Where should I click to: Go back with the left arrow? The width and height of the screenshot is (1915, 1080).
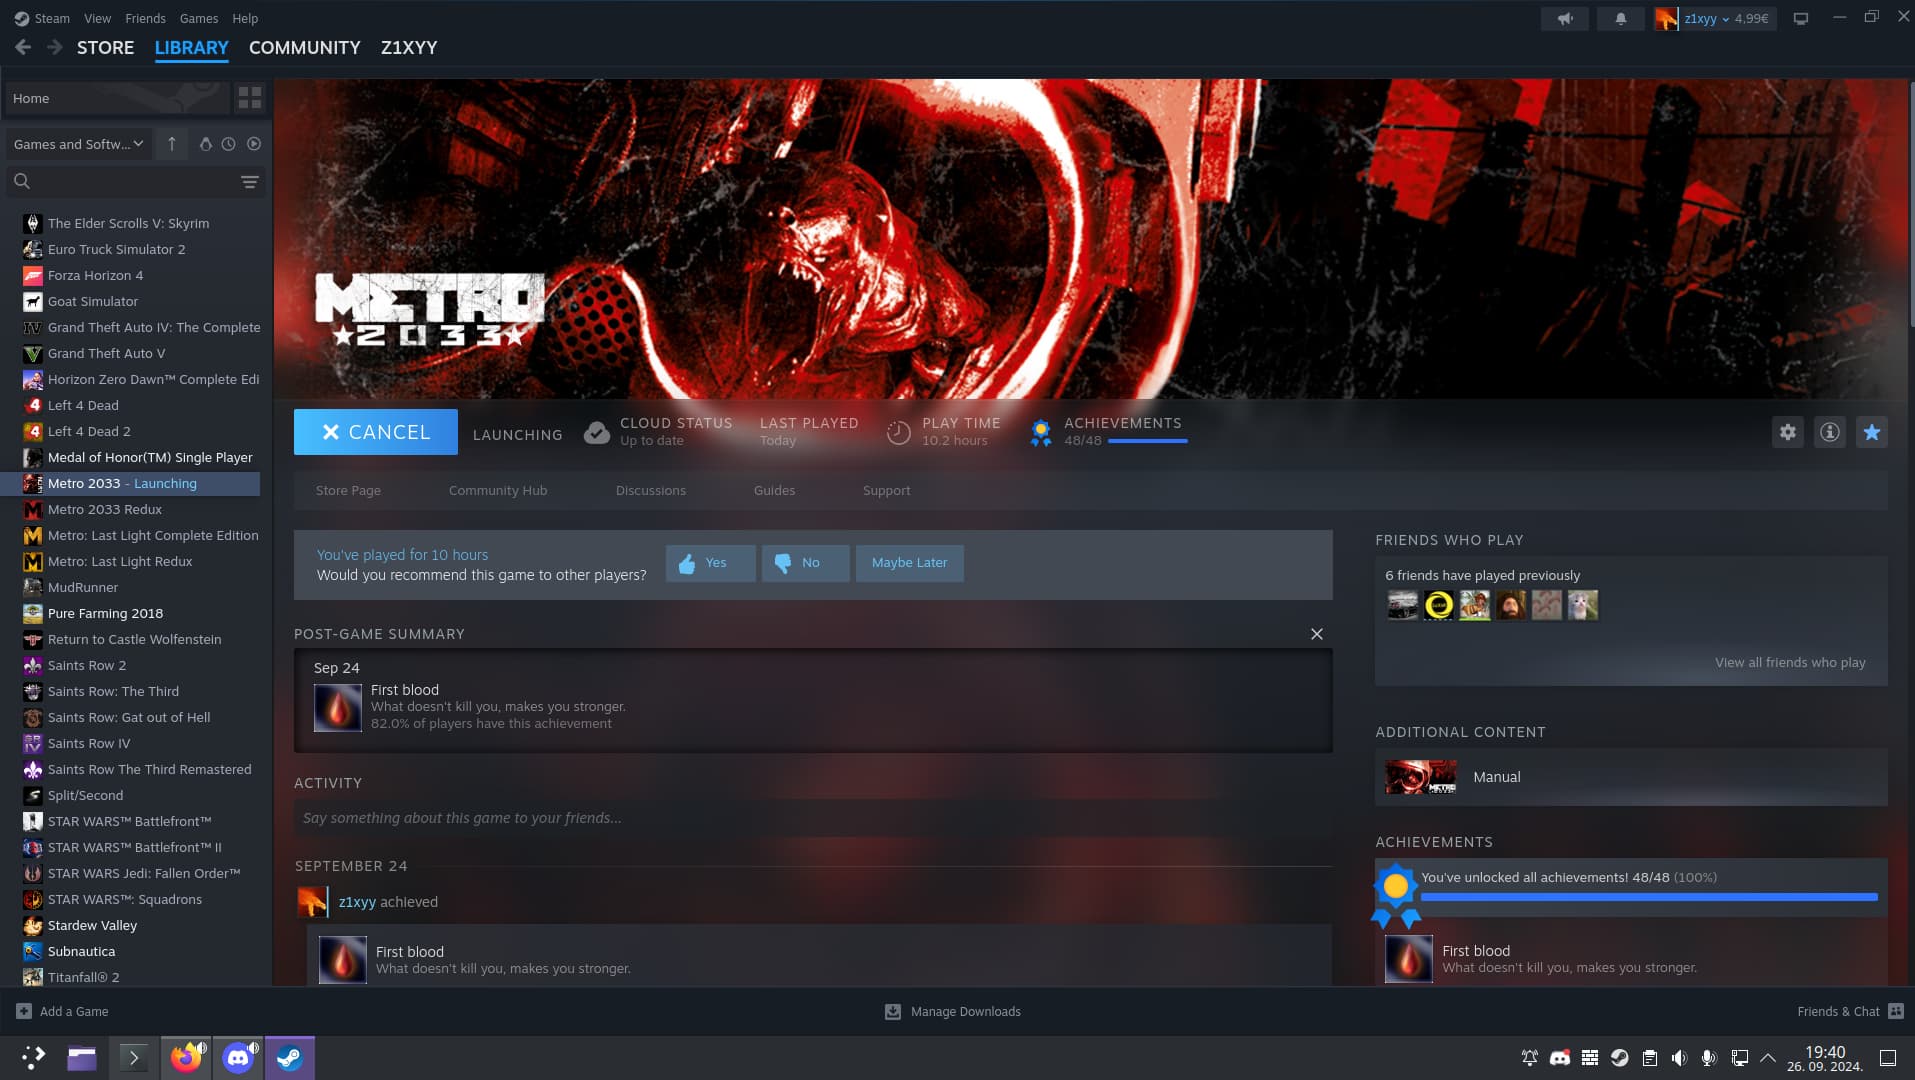click(x=23, y=47)
